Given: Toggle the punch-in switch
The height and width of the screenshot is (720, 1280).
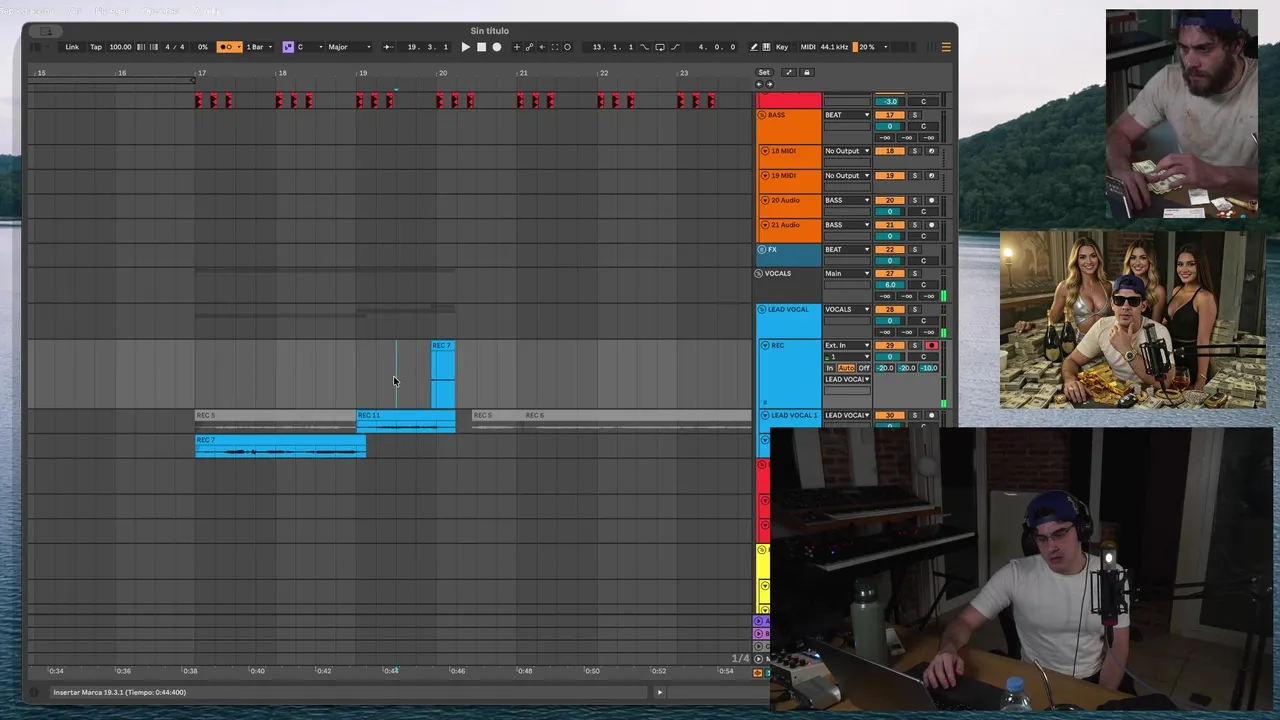Looking at the screenshot, I should pos(644,47).
